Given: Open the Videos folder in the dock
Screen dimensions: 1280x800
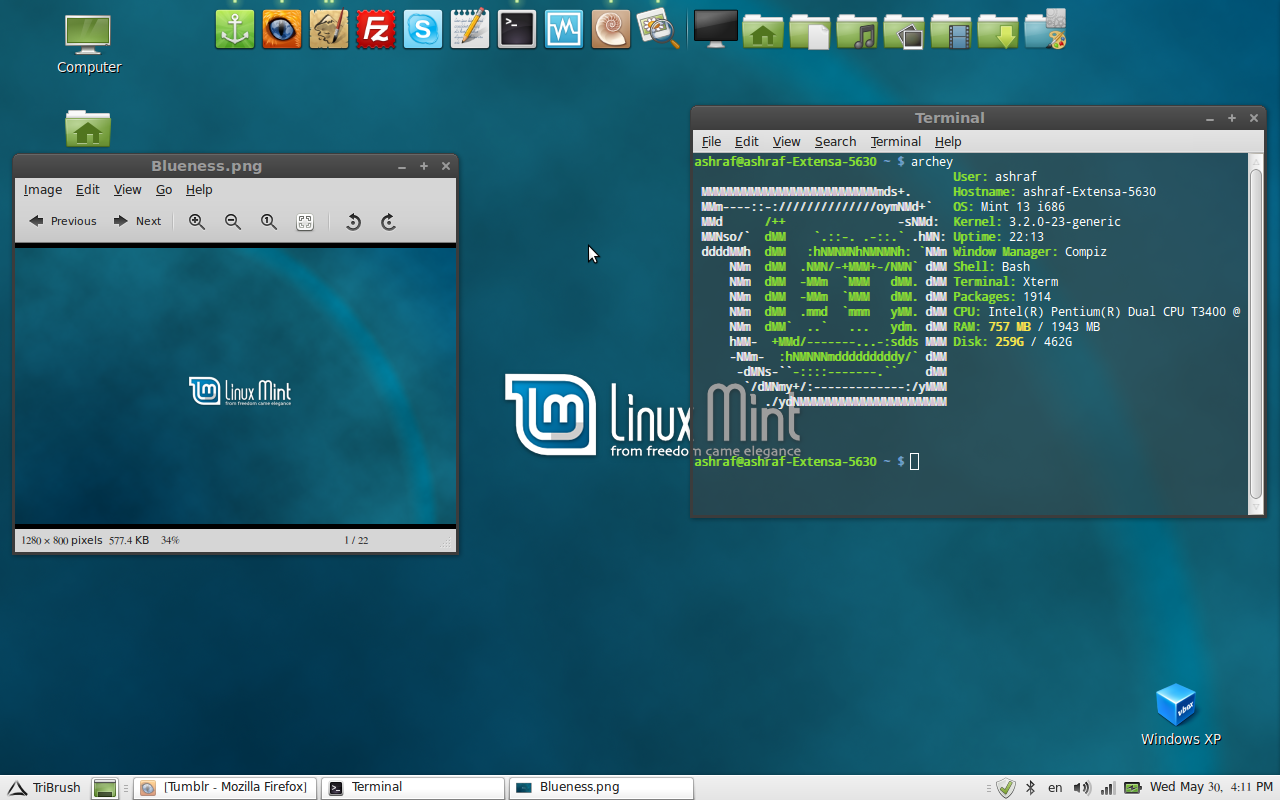Looking at the screenshot, I should (x=951, y=30).
